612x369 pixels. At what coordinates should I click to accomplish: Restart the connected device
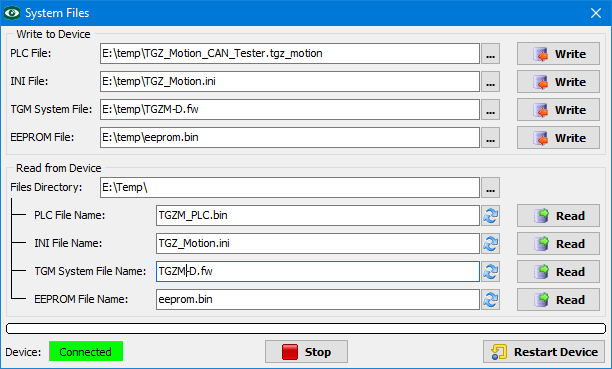coord(544,352)
